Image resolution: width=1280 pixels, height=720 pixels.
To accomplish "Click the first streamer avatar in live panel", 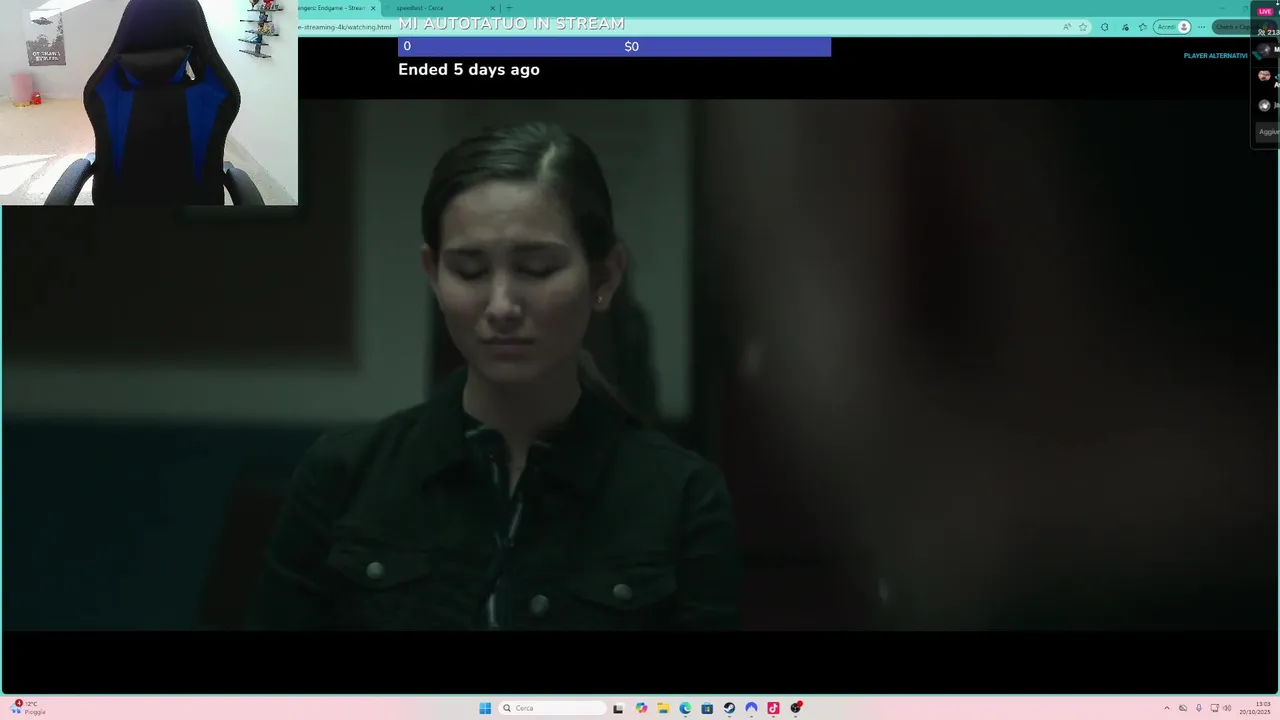I will pos(1264,50).
